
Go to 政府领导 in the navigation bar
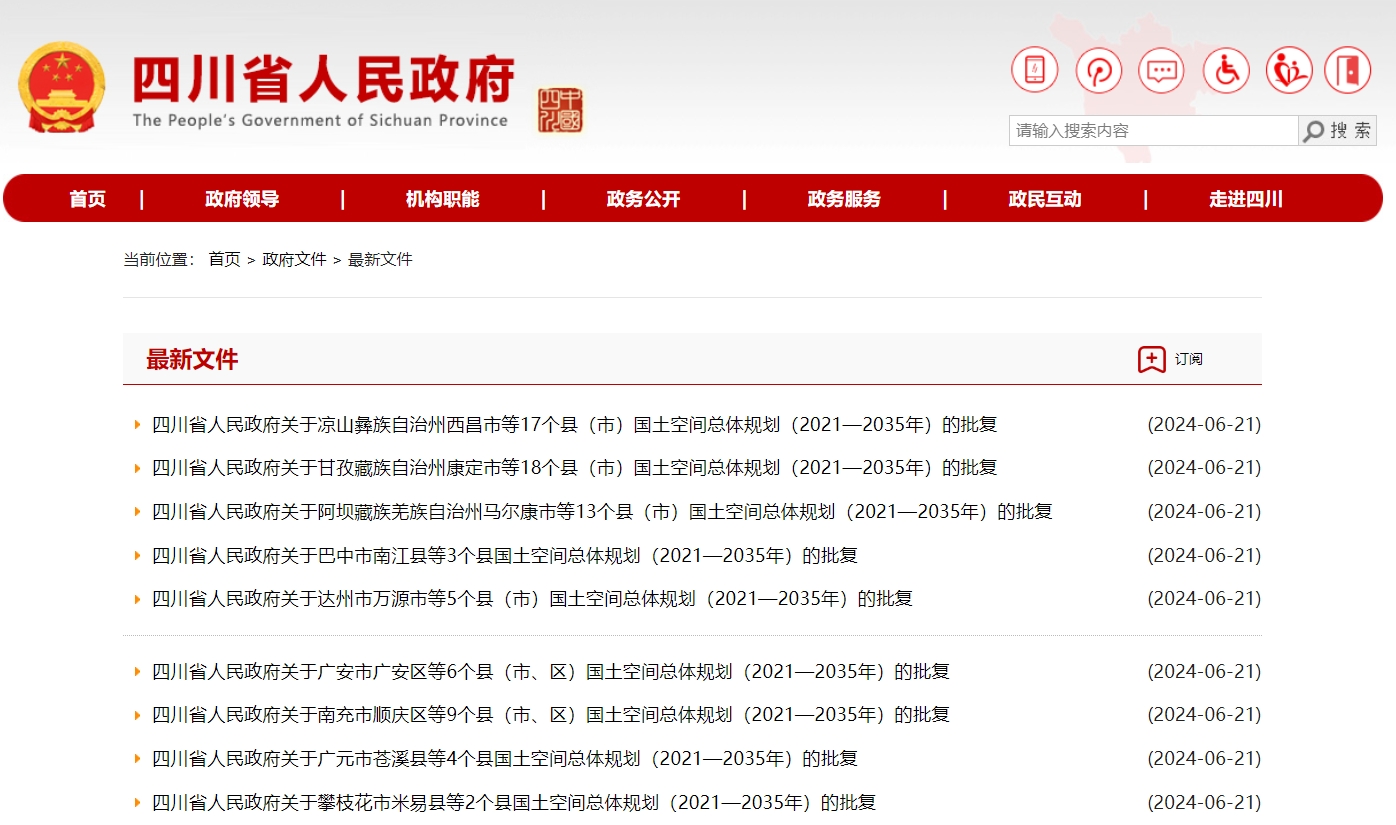[x=242, y=199]
